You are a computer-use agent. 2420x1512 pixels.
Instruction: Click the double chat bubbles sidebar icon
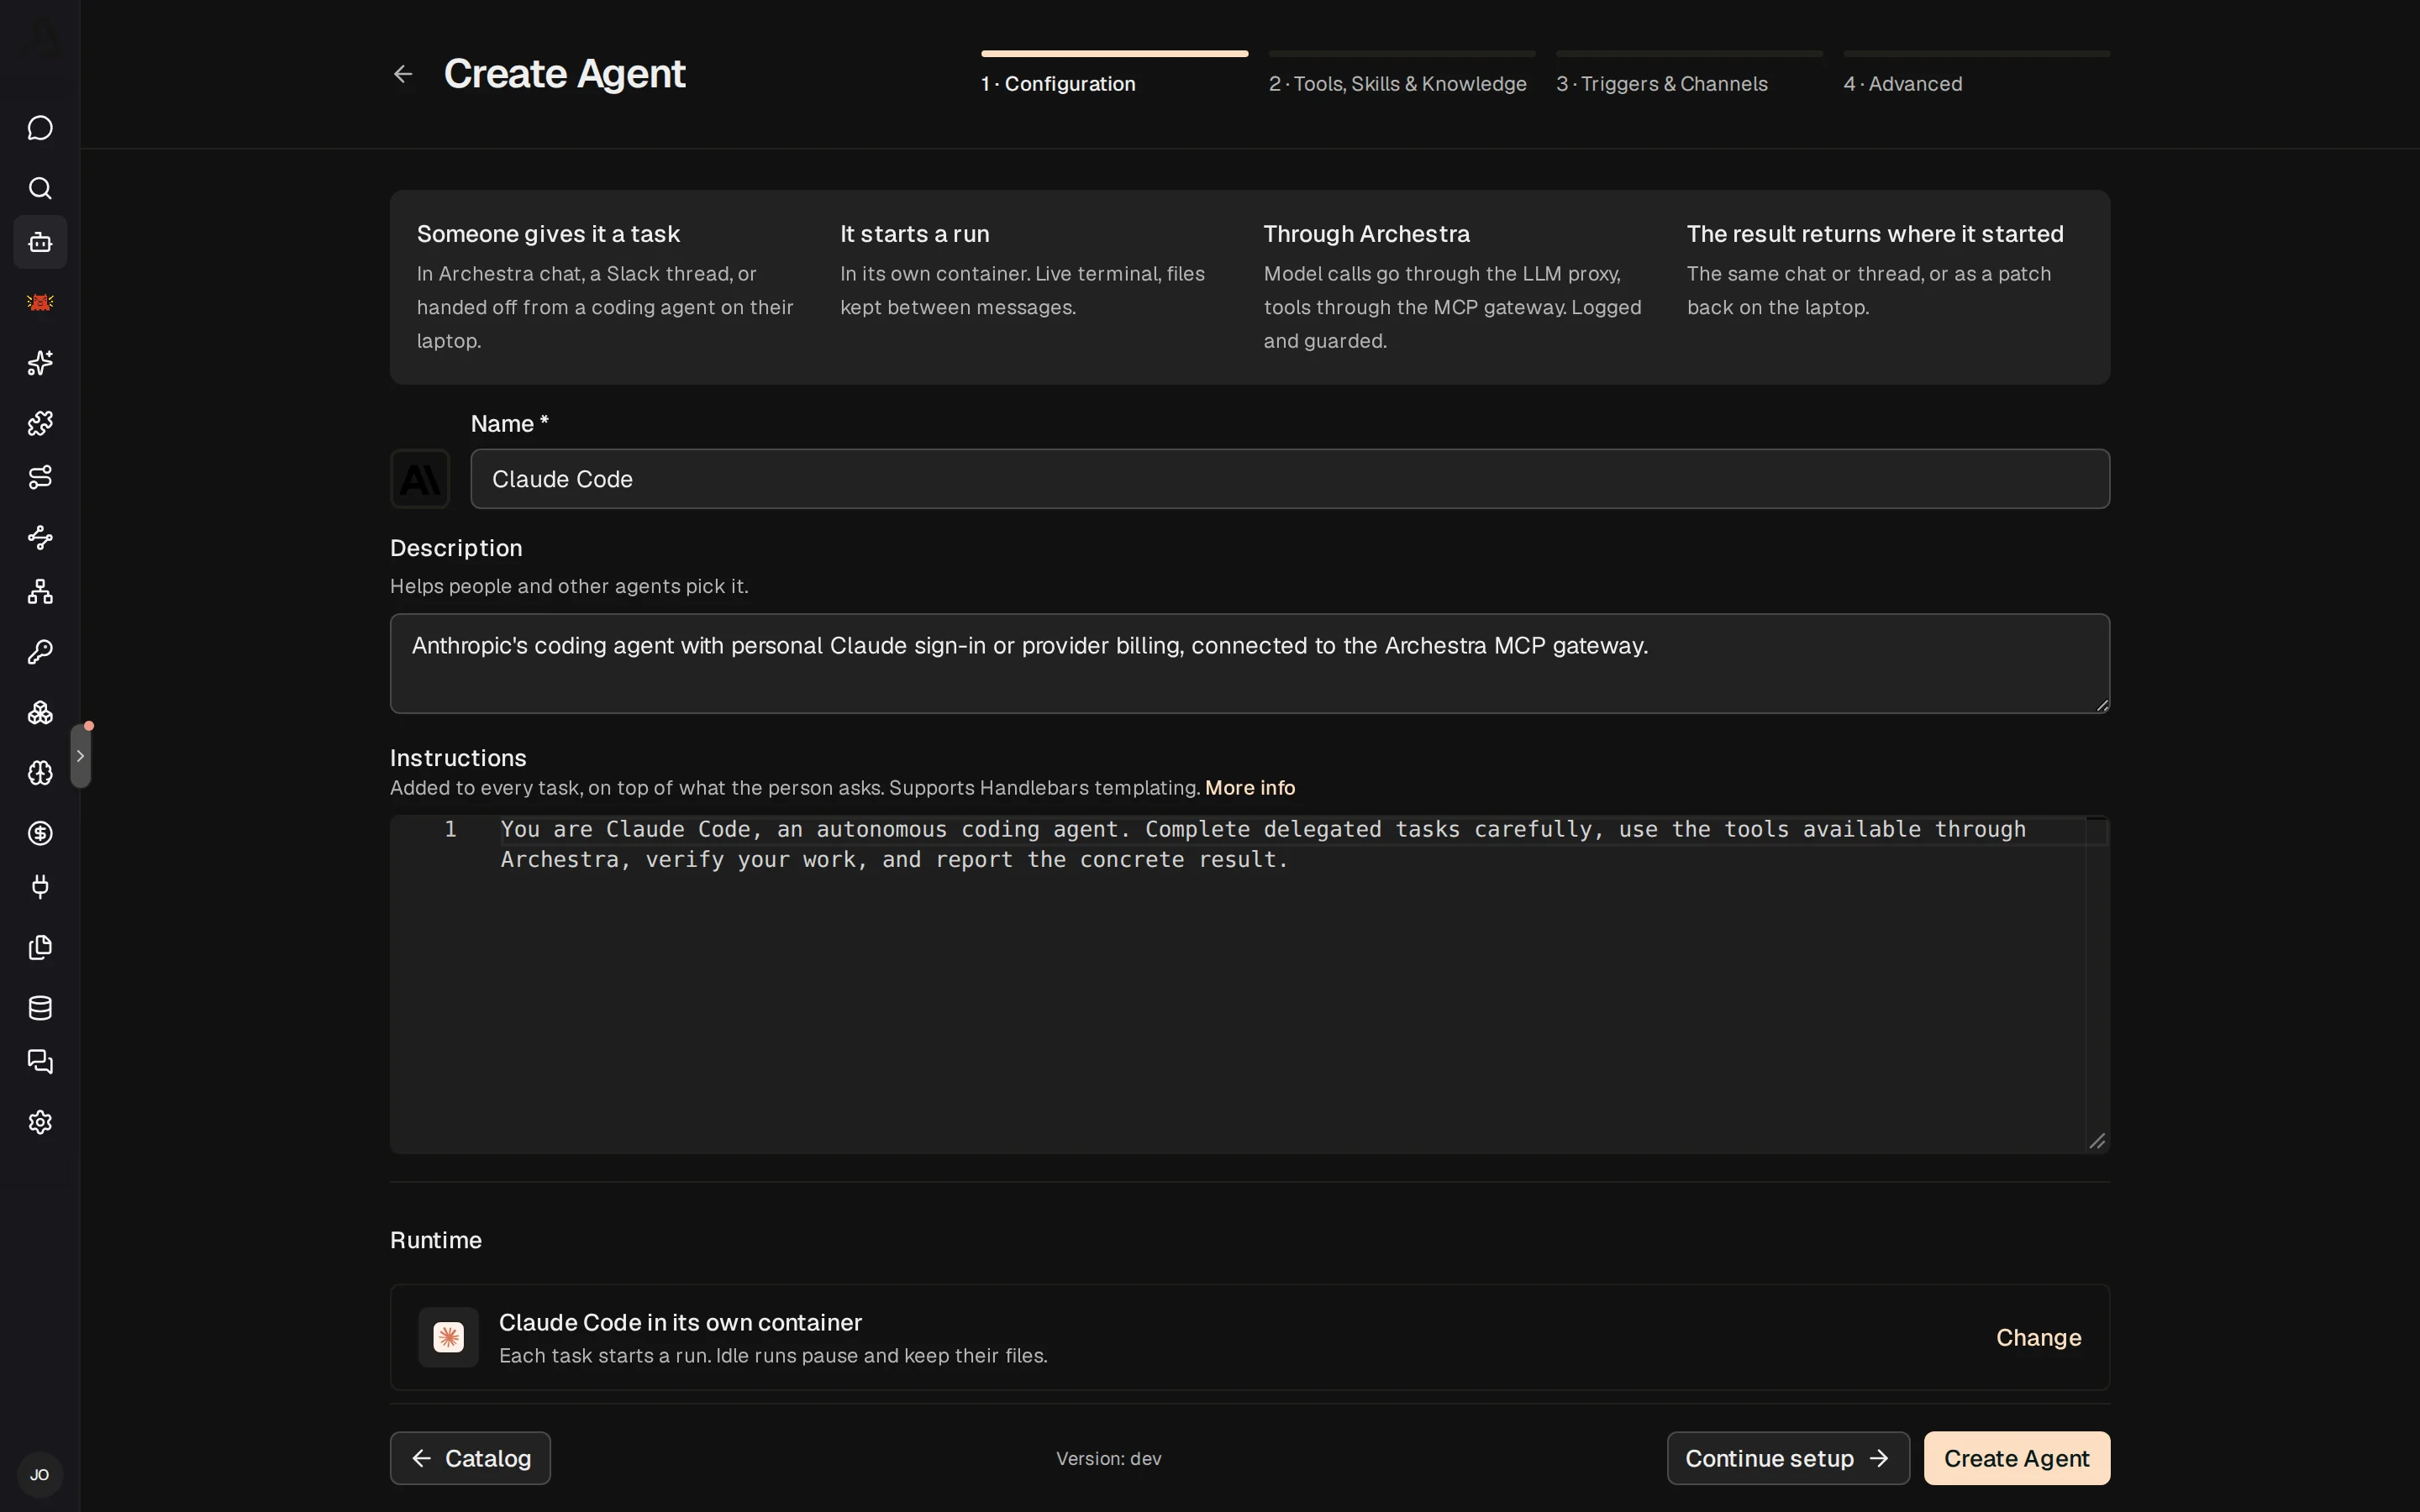tap(40, 1062)
